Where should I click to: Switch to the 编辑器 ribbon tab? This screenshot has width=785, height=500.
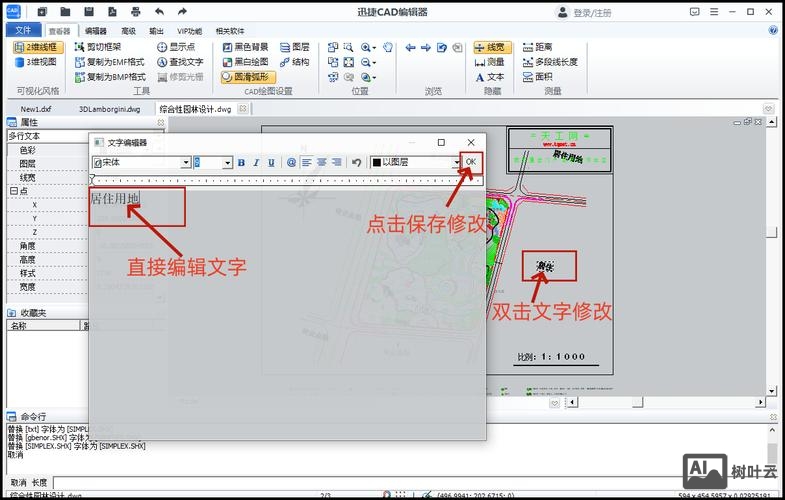coord(96,31)
